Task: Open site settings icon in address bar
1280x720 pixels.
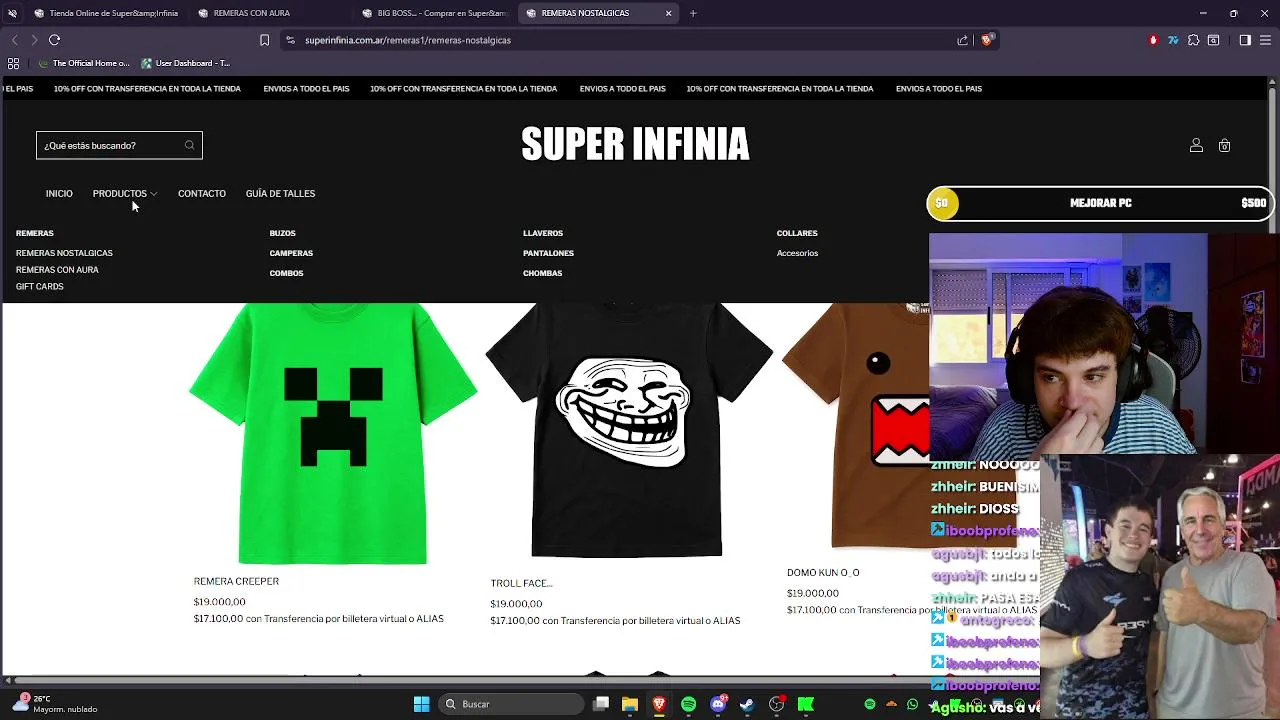Action: pos(290,40)
